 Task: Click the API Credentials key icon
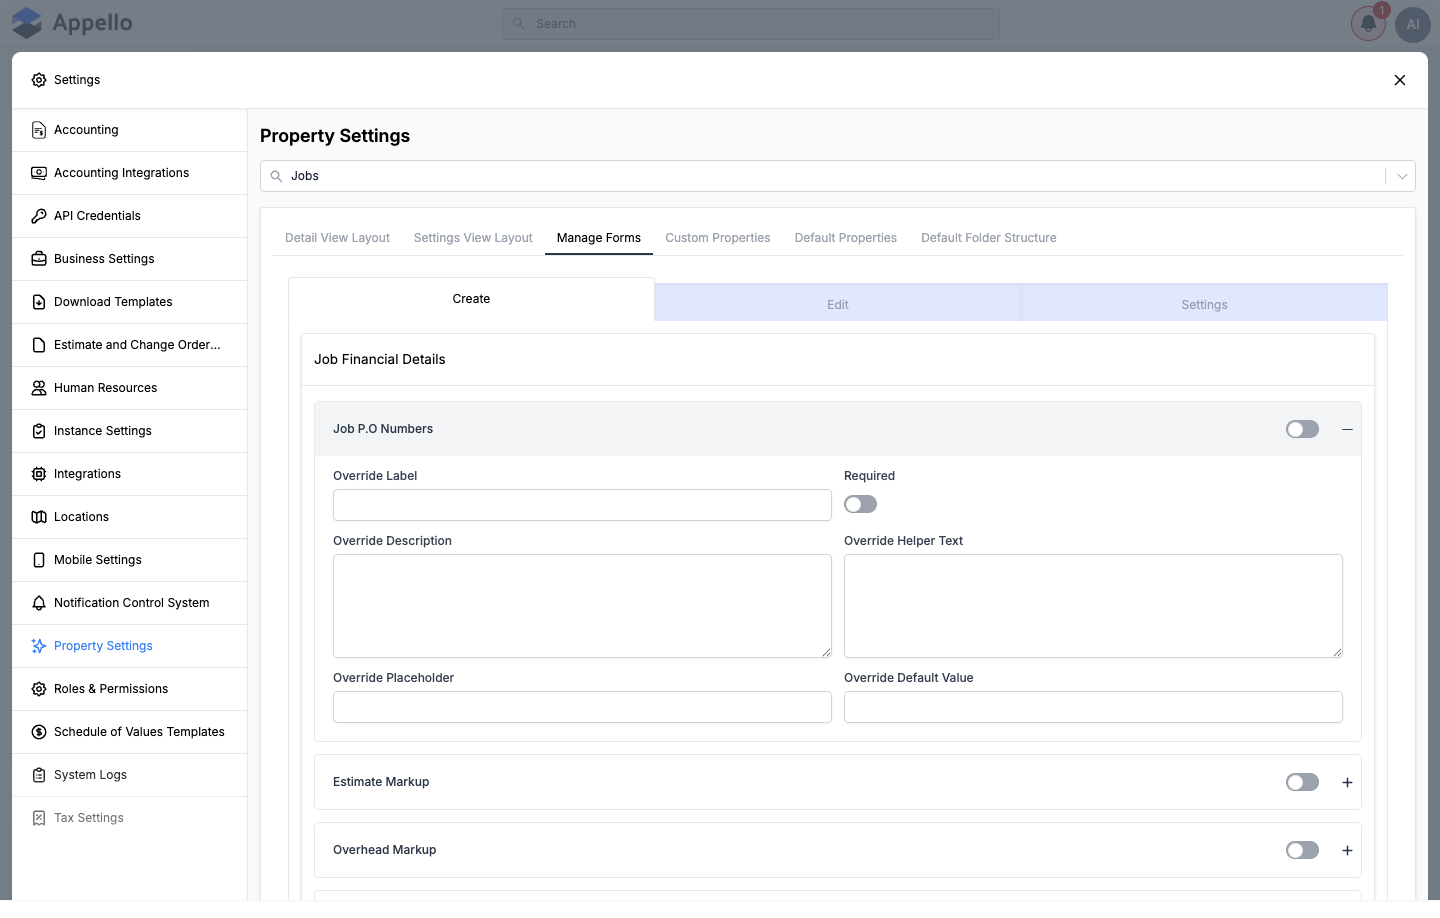pos(39,216)
